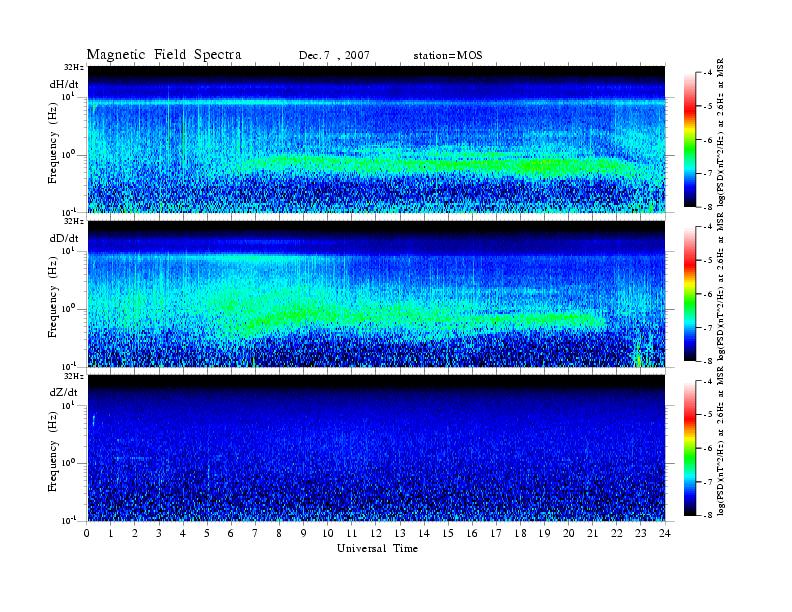Image resolution: width=792 pixels, height=612 pixels.
Task: Click hour "14" on the time axis
Action: coord(424,533)
